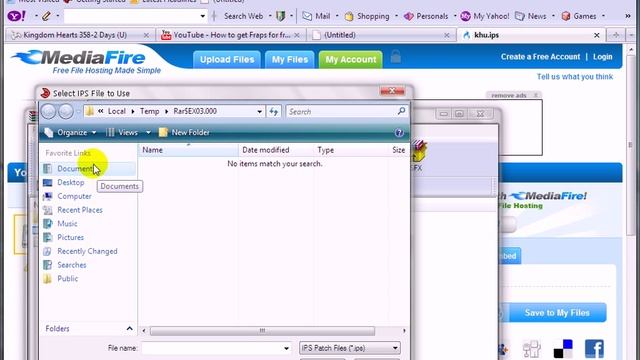Open Yahoo search box dropdown arrow
This screenshot has width=640, height=360.
point(202,16)
